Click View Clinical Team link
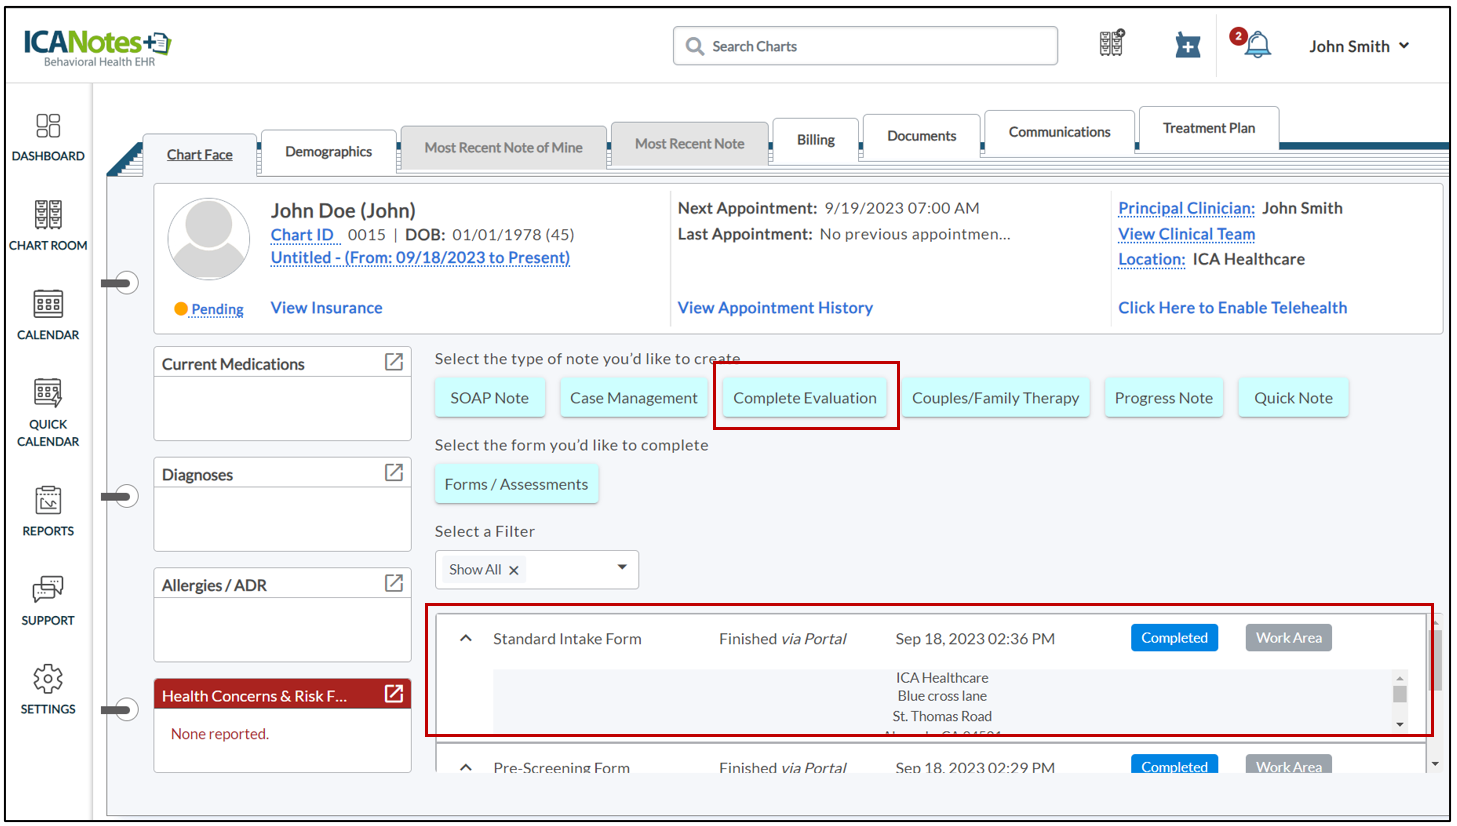This screenshot has height=826, width=1457. pyautogui.click(x=1186, y=234)
